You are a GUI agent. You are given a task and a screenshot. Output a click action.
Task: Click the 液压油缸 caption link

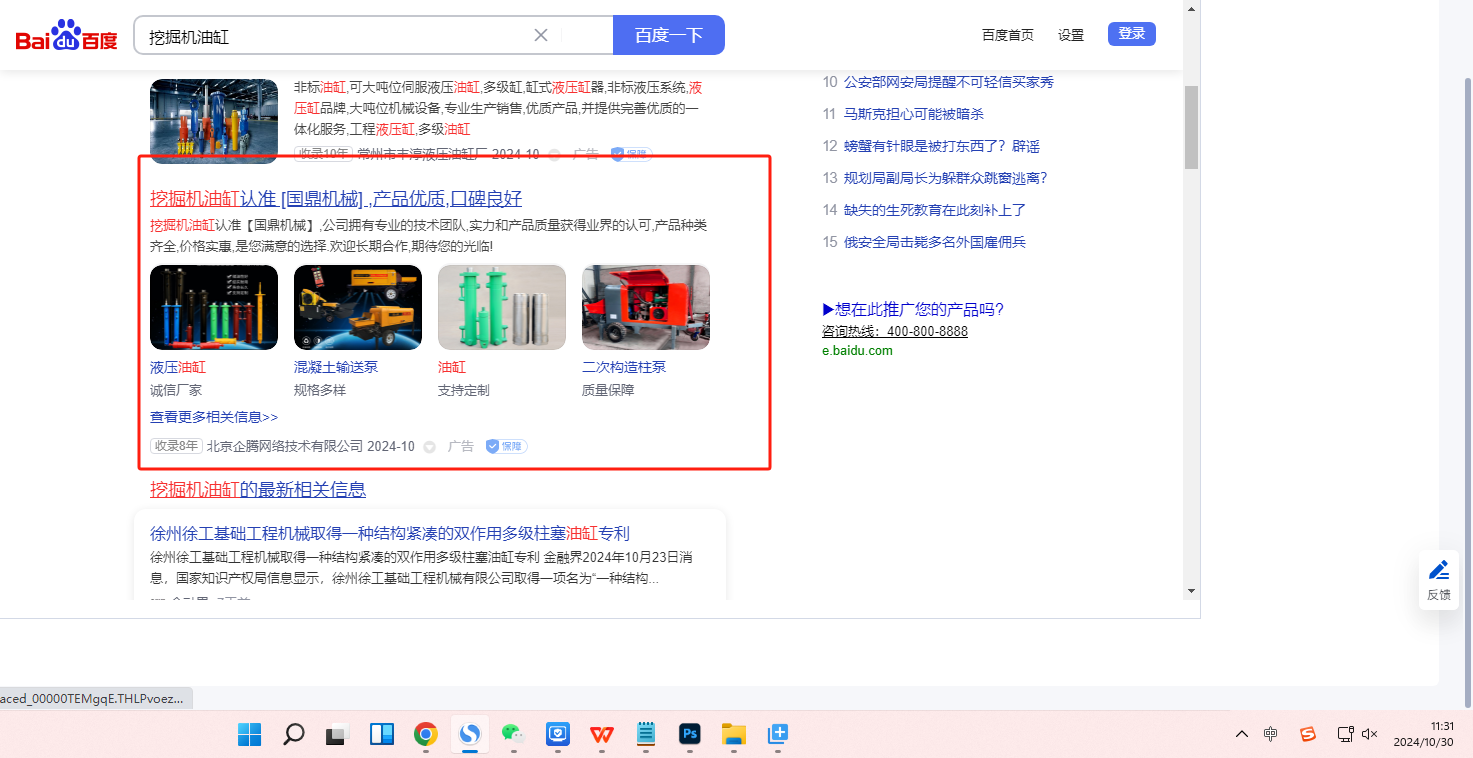point(178,367)
